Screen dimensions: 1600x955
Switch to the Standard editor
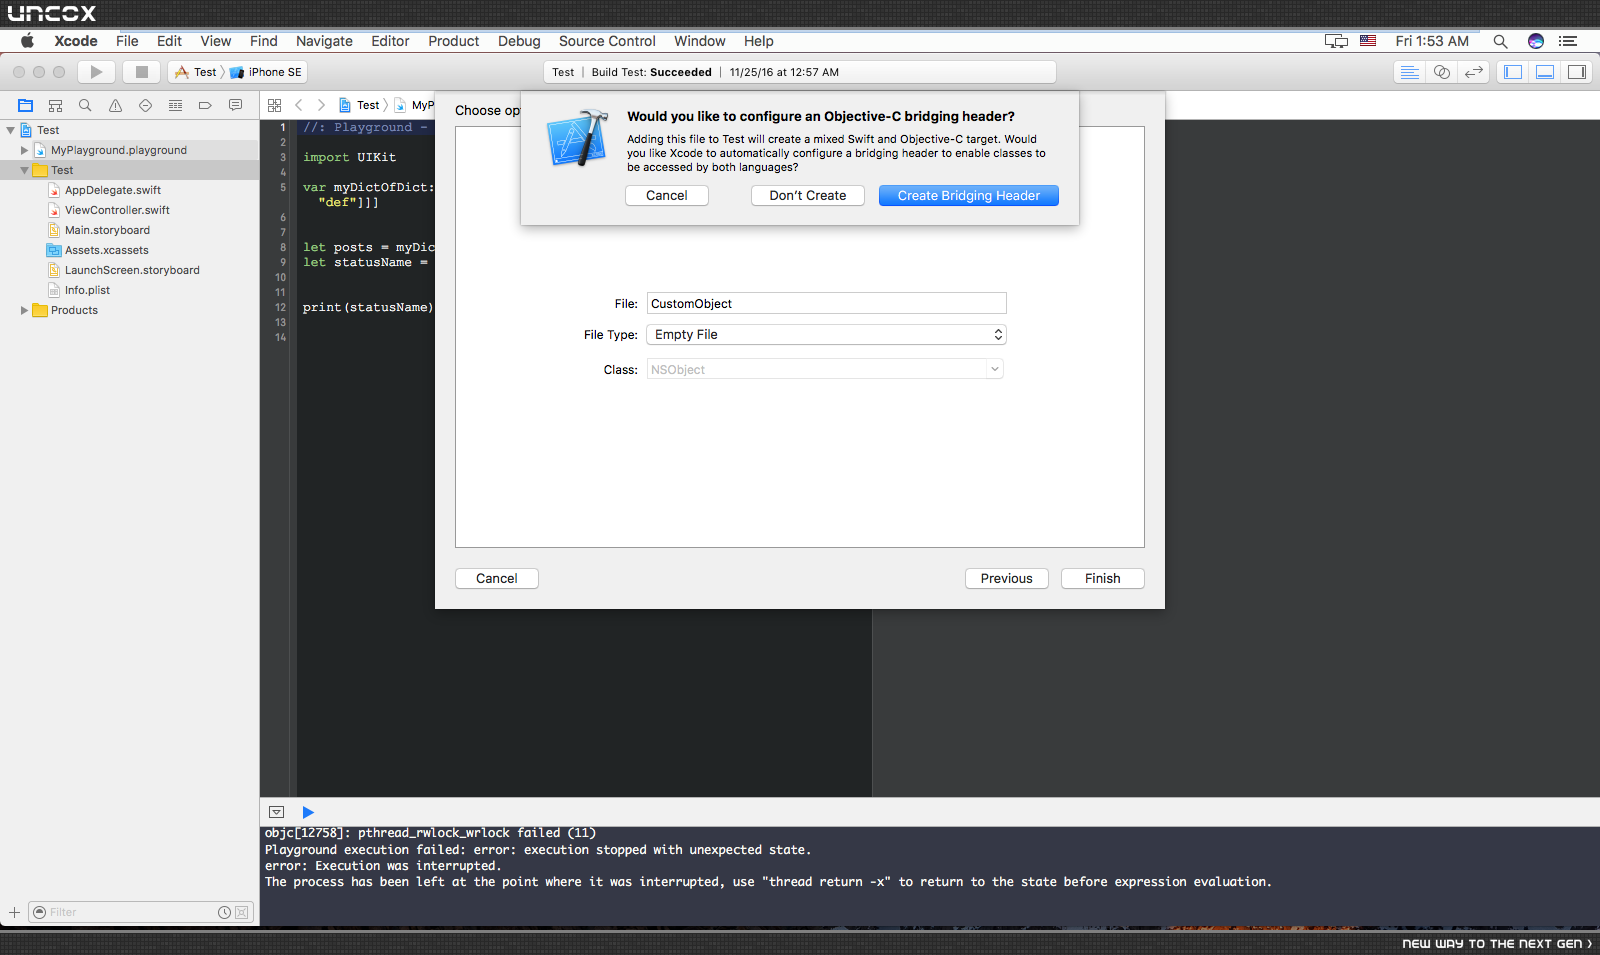tap(1410, 72)
